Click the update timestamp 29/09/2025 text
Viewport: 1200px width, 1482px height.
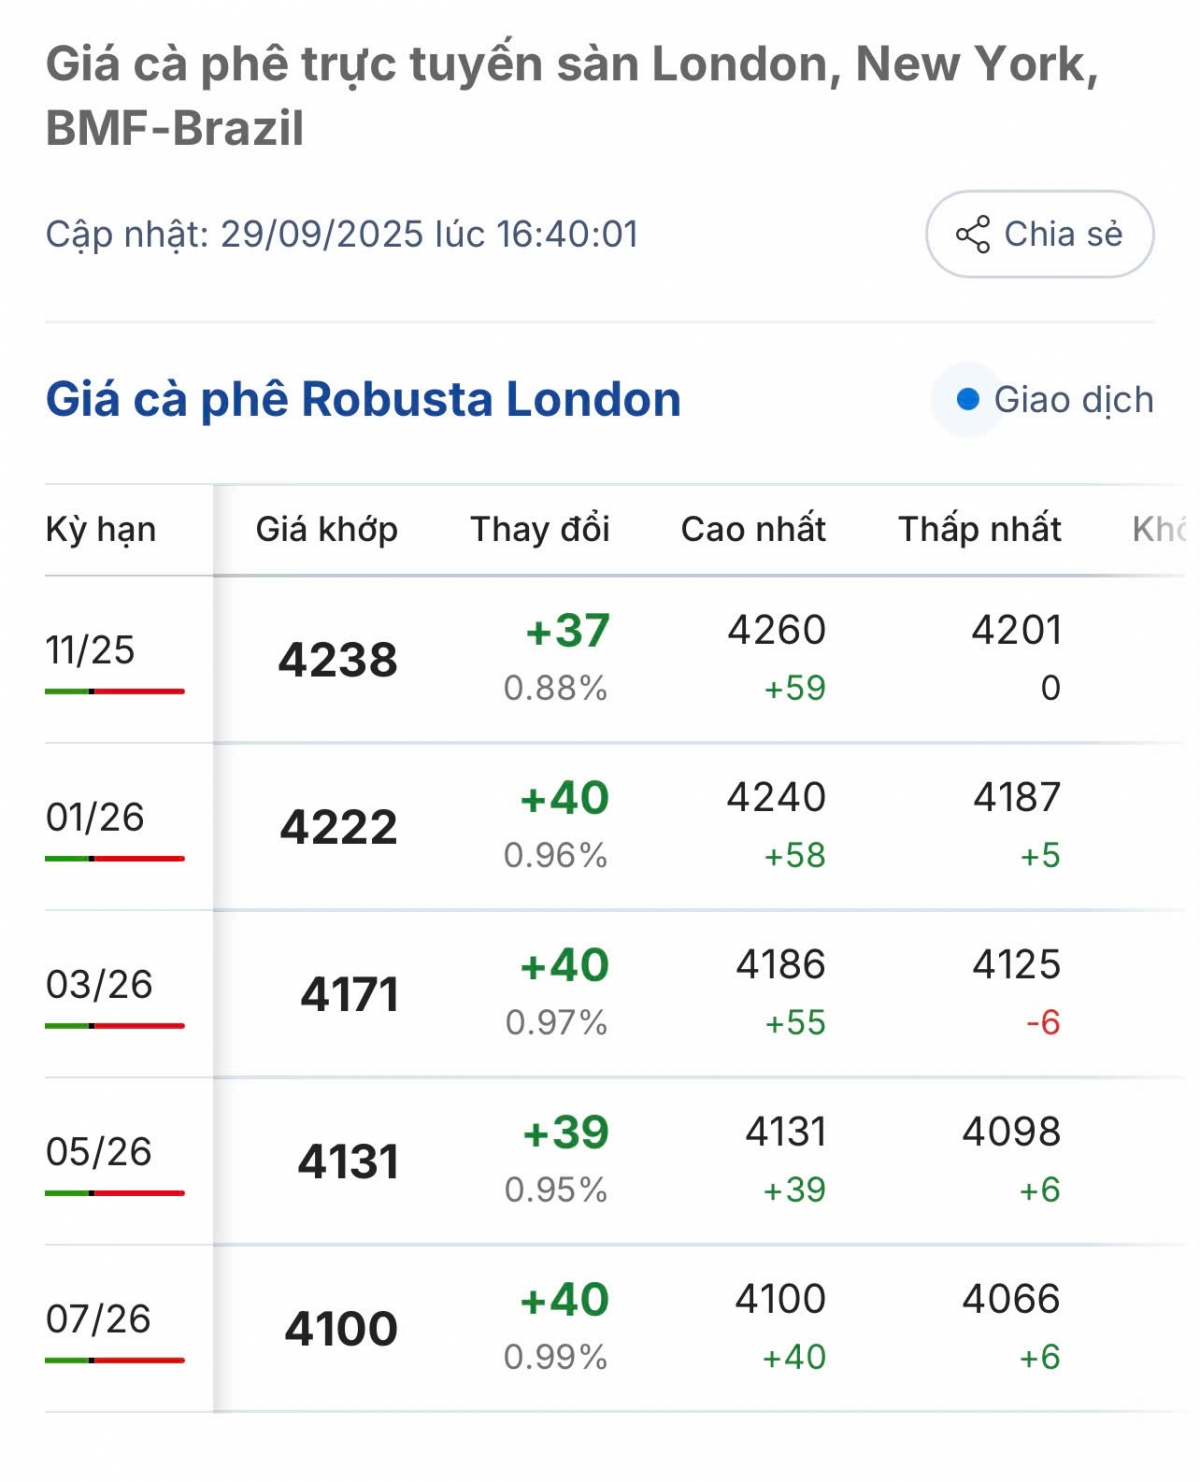pos(323,234)
